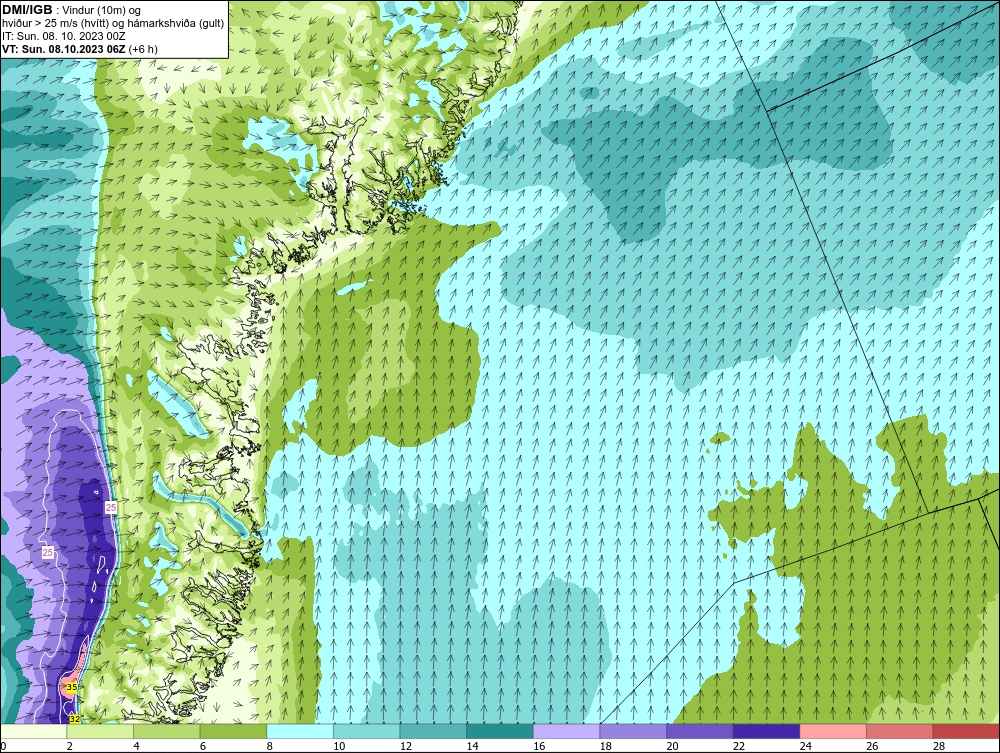Pick the dark indigo 22–24 m/s swatch
1000x753 pixels.
[x=767, y=731]
